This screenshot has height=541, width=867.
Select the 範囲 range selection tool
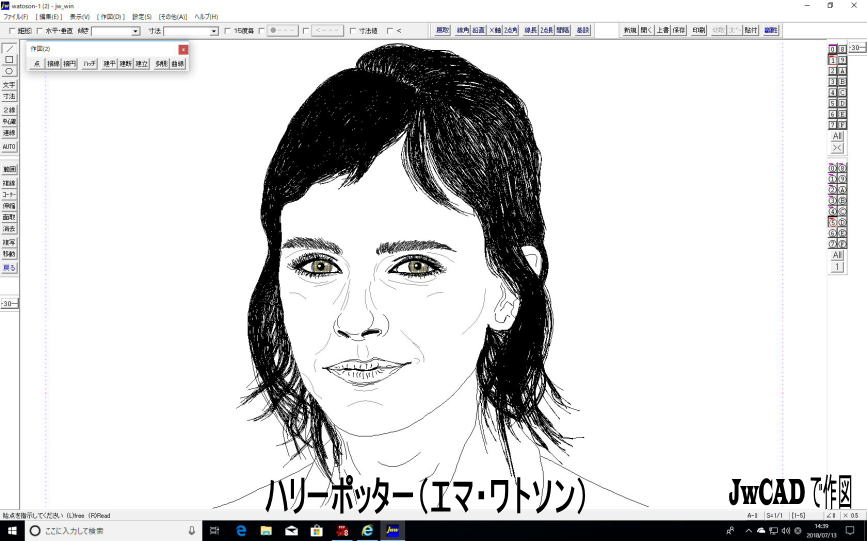point(9,169)
